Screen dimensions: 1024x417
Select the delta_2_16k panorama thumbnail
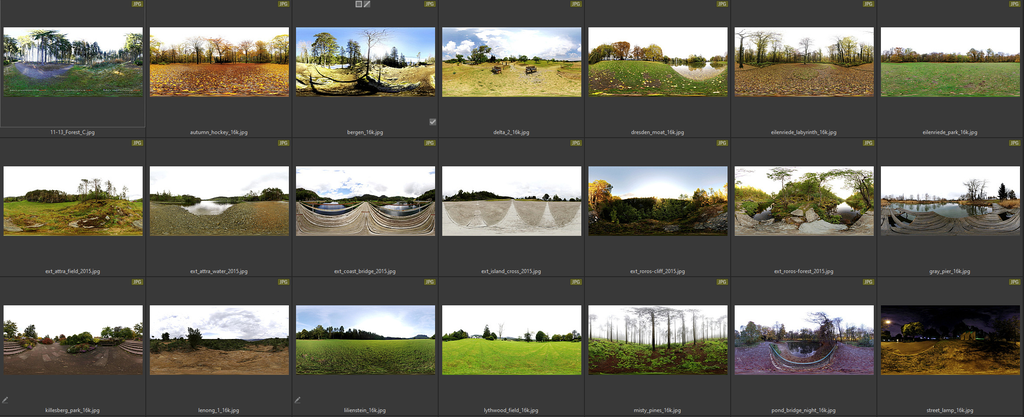pos(511,62)
